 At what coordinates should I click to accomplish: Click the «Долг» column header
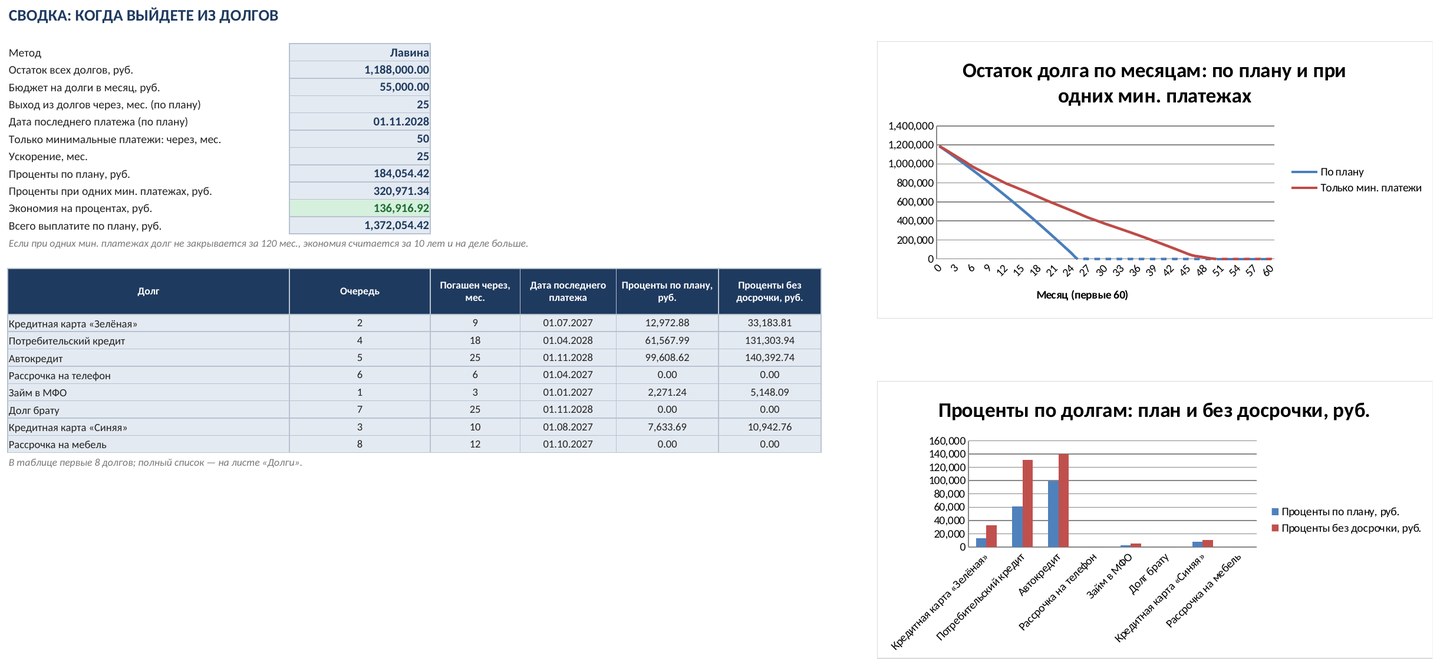coord(148,291)
